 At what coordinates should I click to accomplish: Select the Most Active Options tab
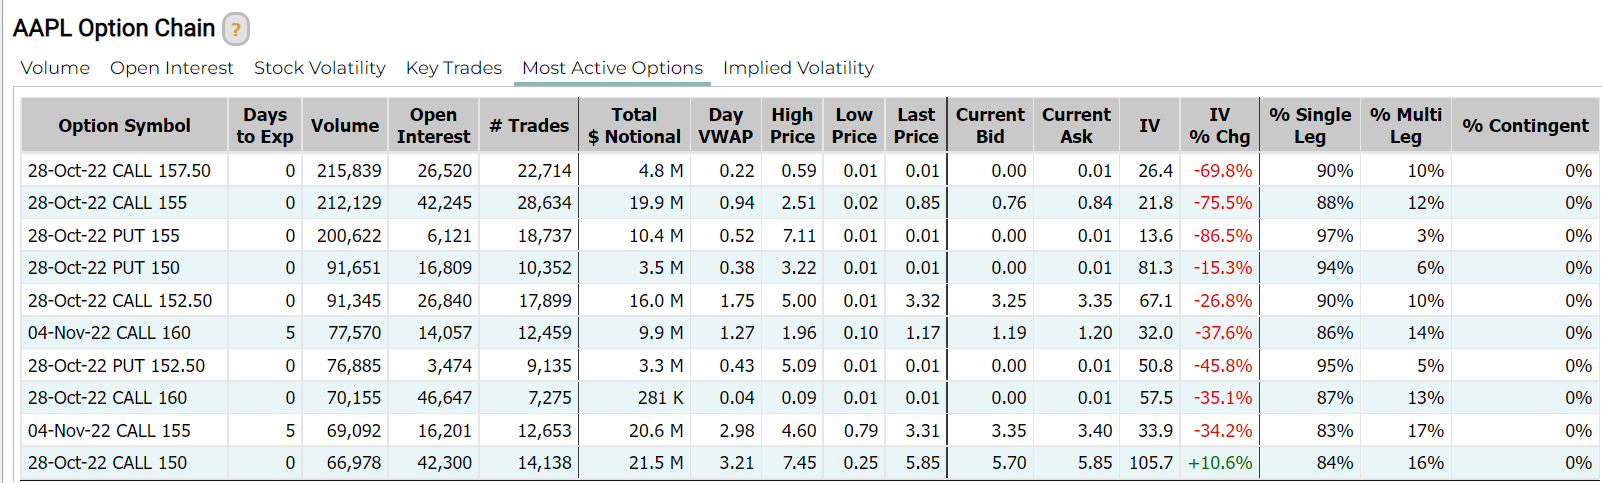(612, 68)
